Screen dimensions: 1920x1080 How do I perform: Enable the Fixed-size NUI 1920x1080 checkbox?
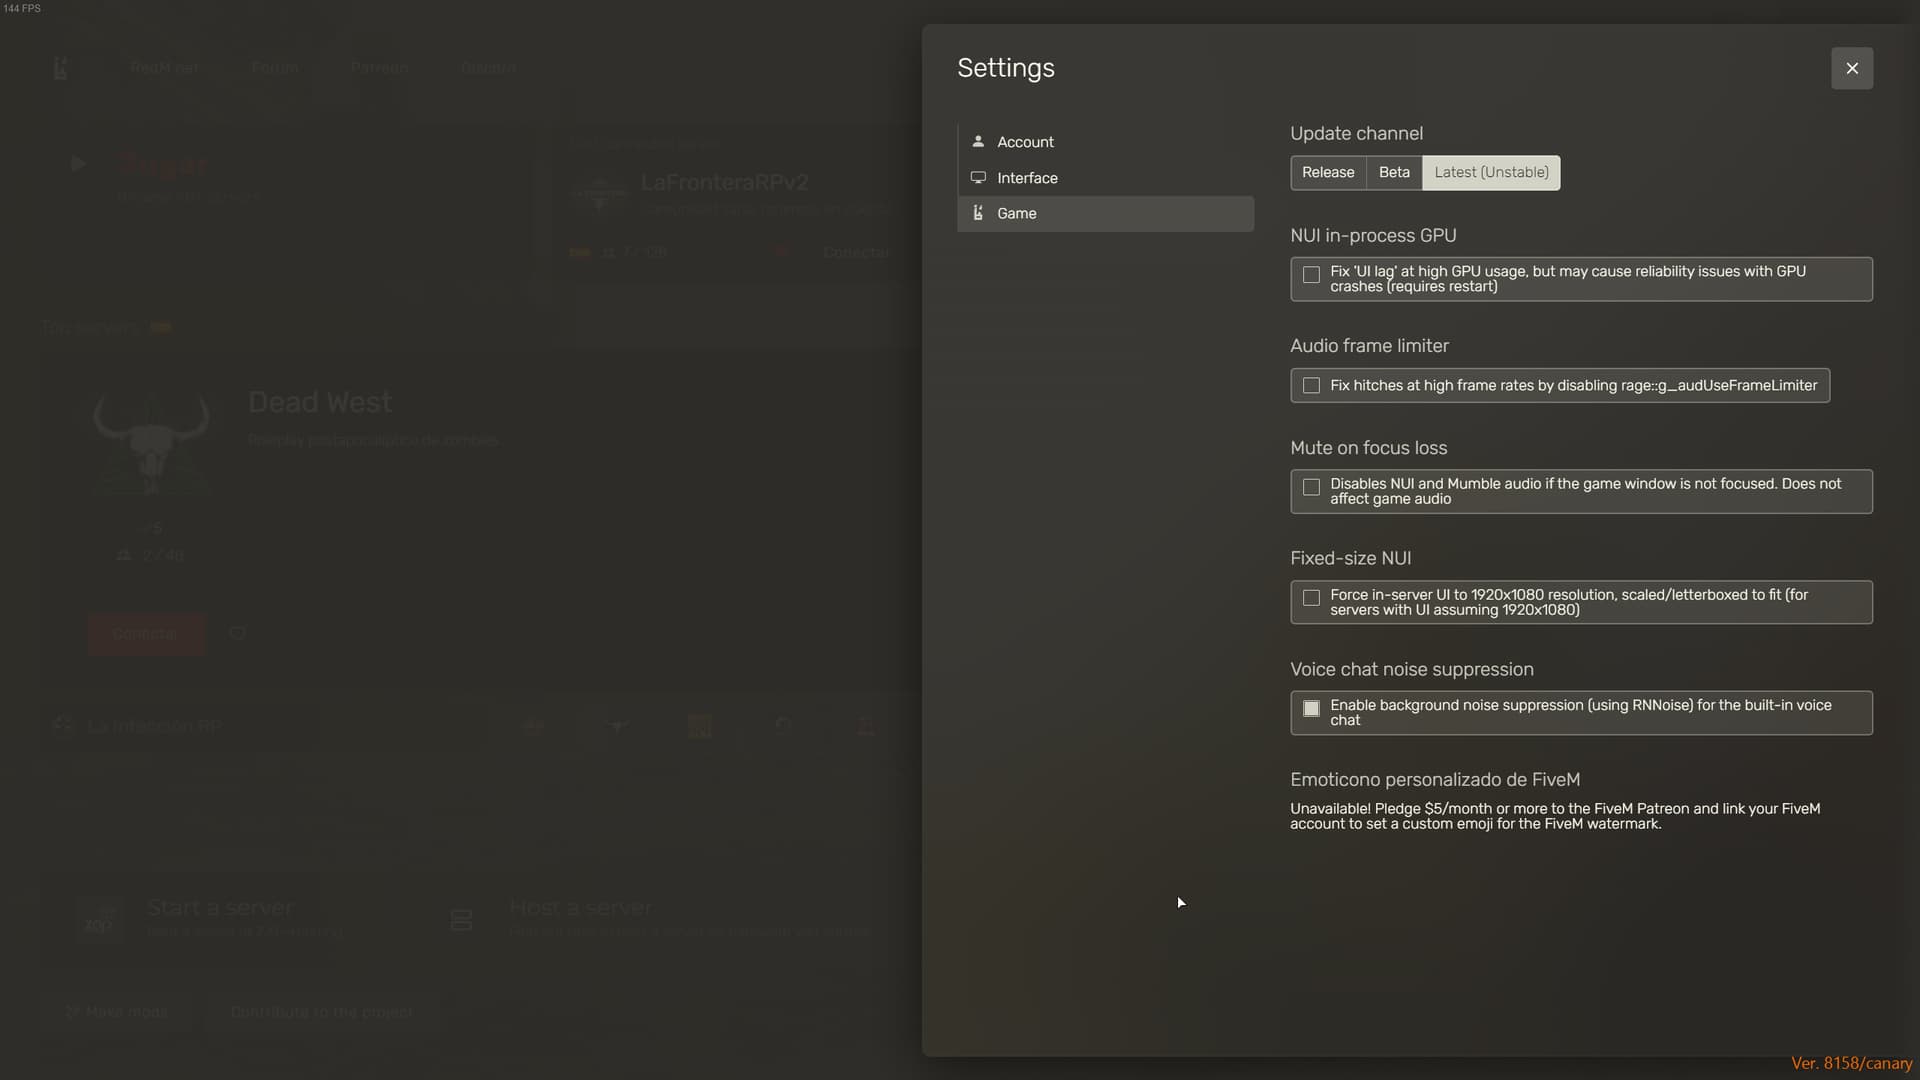click(x=1311, y=598)
